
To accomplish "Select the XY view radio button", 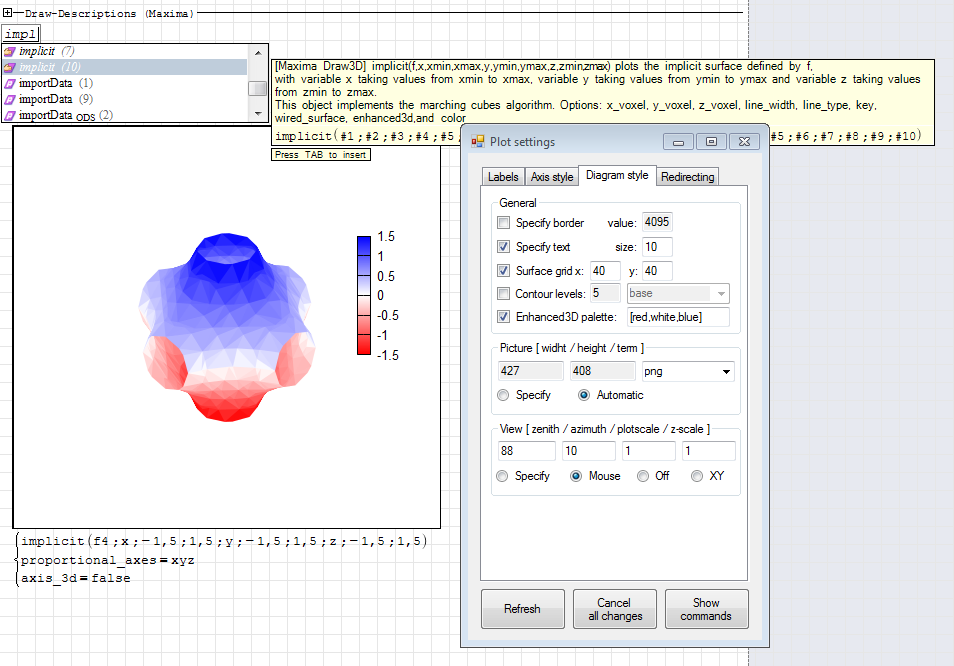I will pyautogui.click(x=697, y=477).
